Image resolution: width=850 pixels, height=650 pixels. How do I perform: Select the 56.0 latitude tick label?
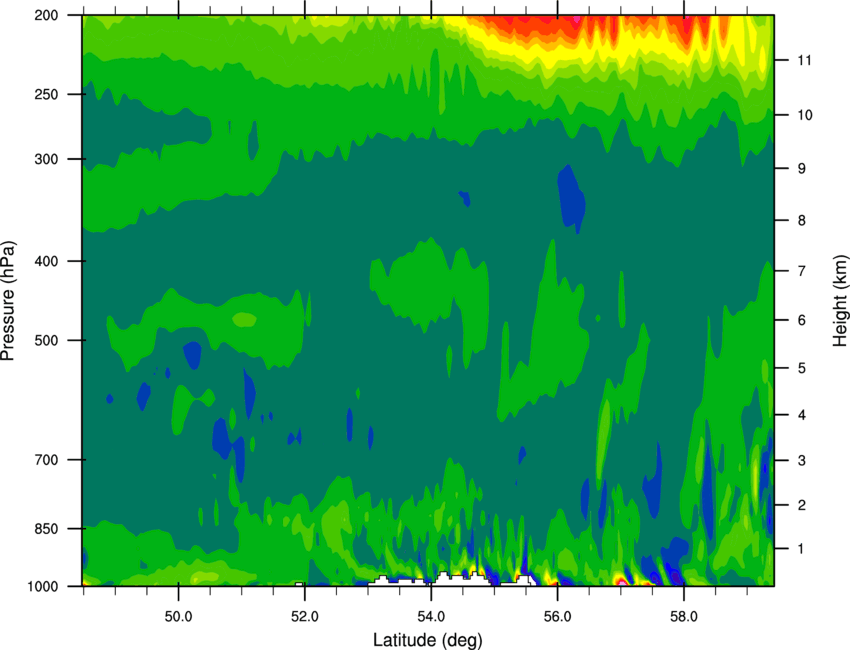pyautogui.click(x=557, y=613)
